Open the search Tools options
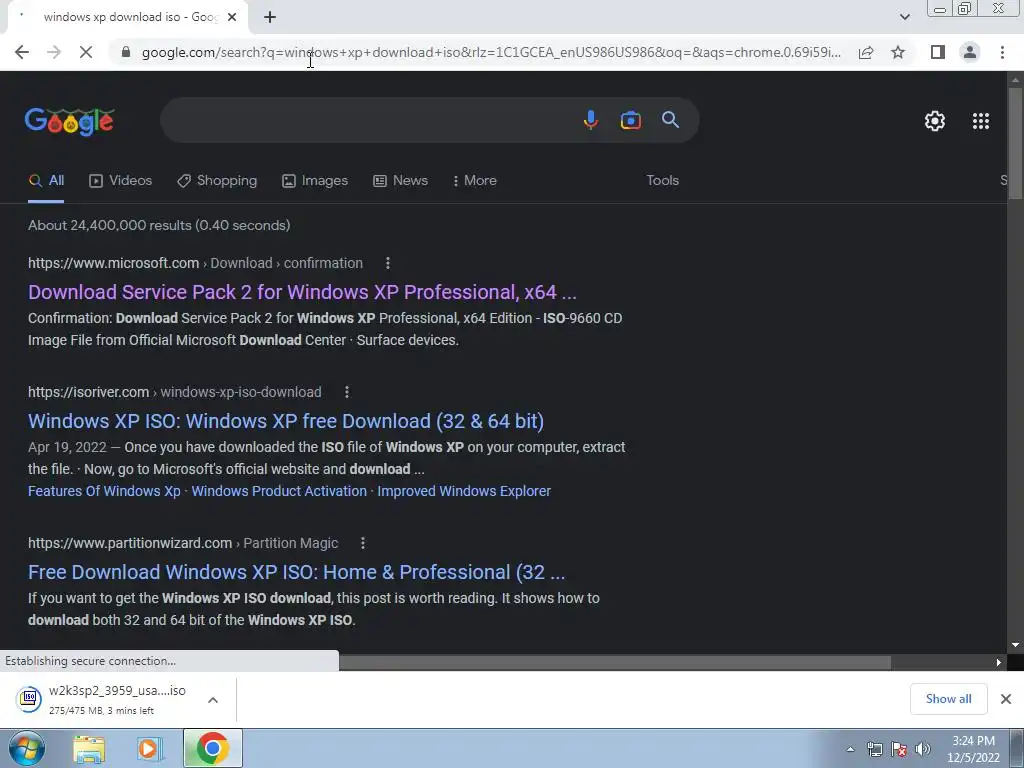1024x768 pixels. coord(662,181)
